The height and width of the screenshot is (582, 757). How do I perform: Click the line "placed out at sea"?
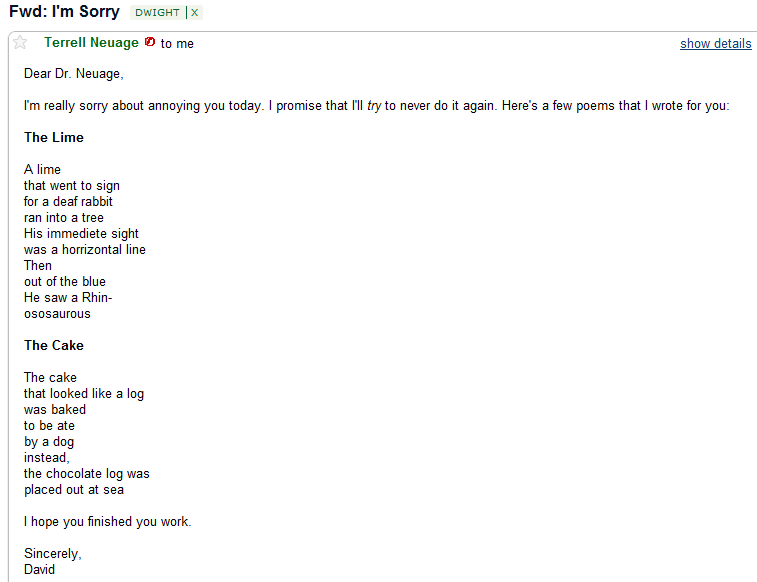[74, 489]
